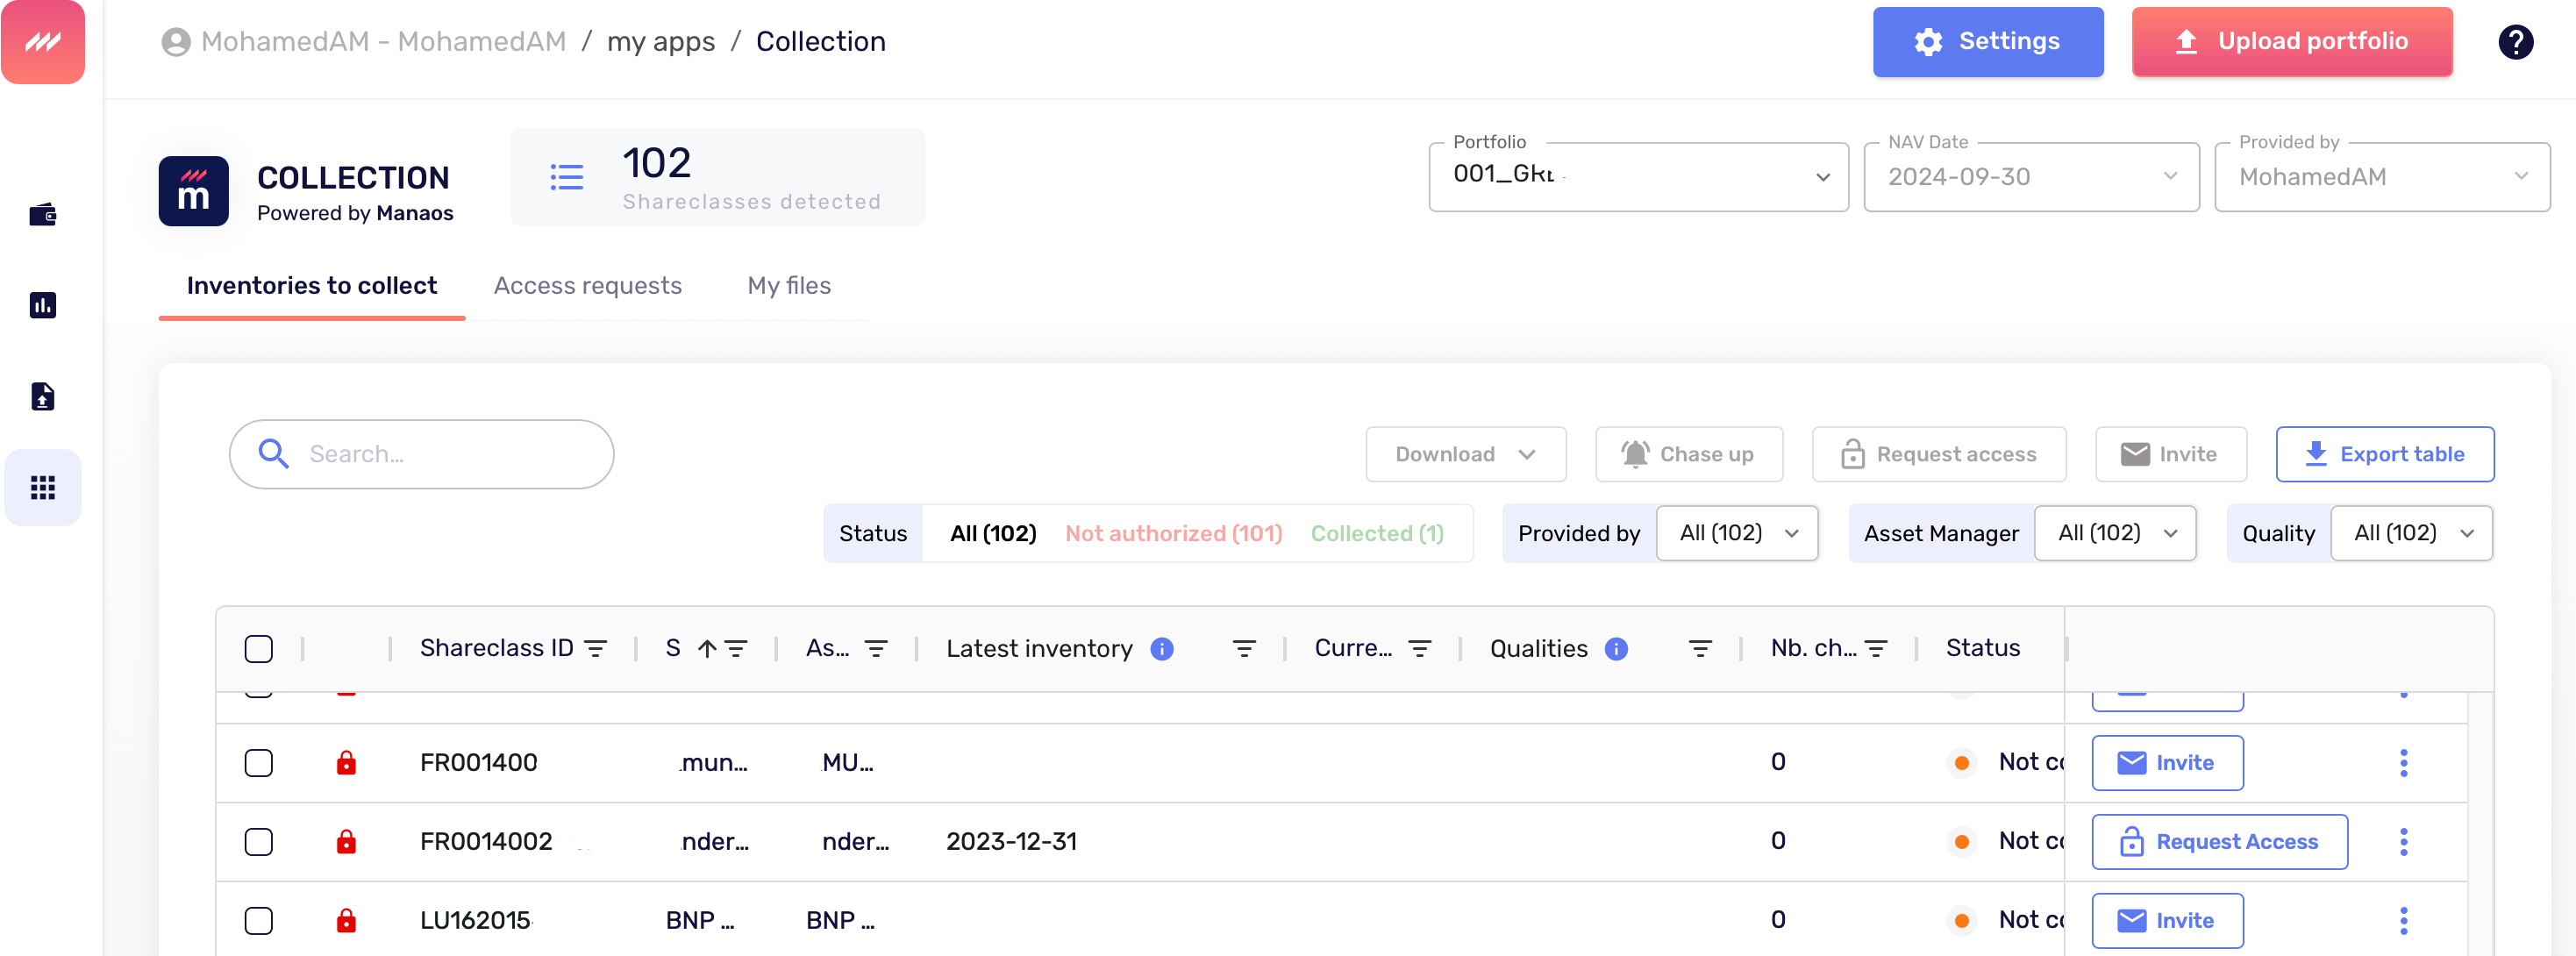Click into the Search field
This screenshot has height=956, width=2576.
pos(421,455)
